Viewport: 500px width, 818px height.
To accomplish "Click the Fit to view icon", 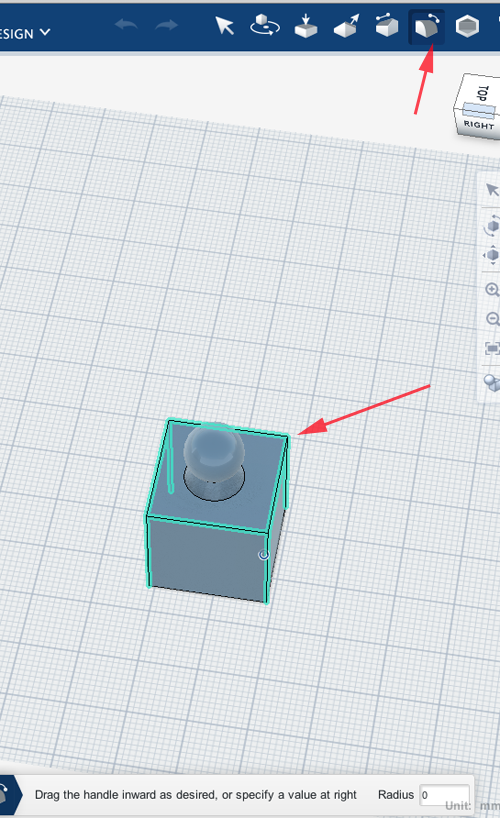I will point(492,348).
